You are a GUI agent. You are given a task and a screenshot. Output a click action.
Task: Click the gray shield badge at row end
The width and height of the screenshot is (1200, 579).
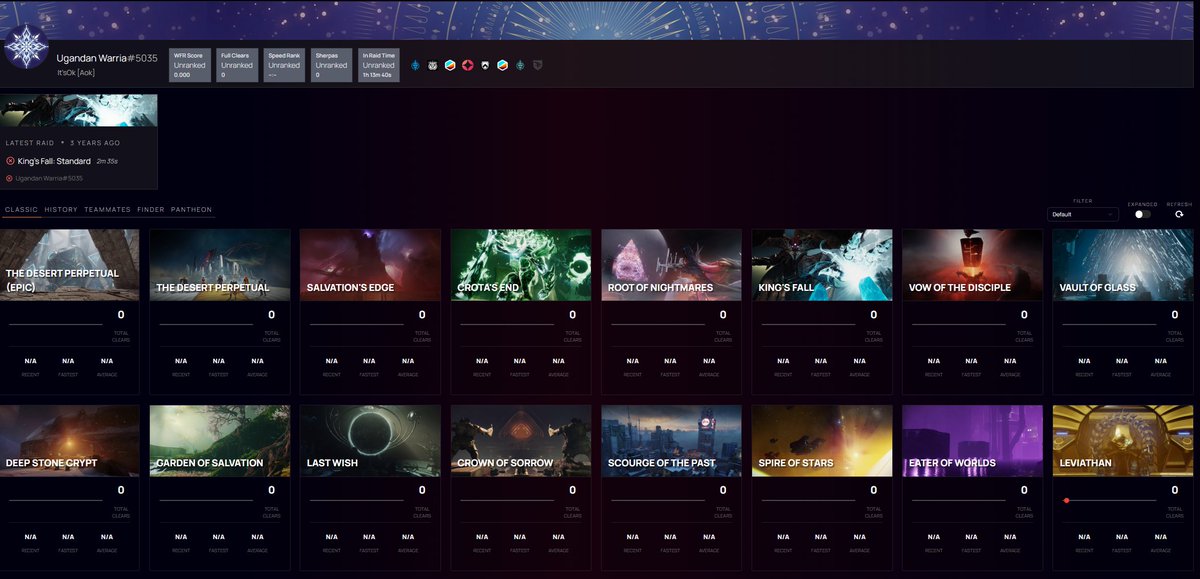(x=538, y=65)
